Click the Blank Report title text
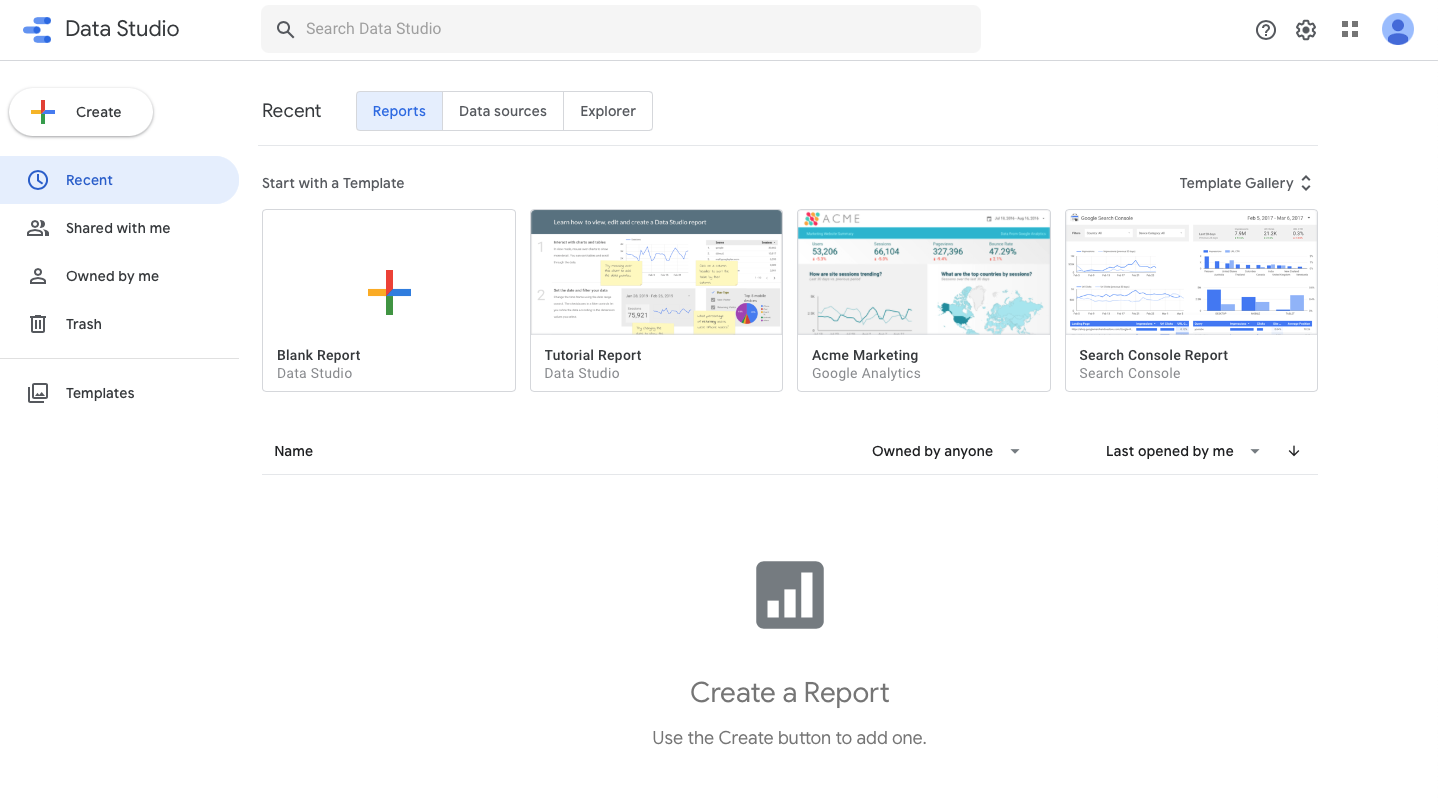Image resolution: width=1438 pixels, height=808 pixels. [x=319, y=355]
